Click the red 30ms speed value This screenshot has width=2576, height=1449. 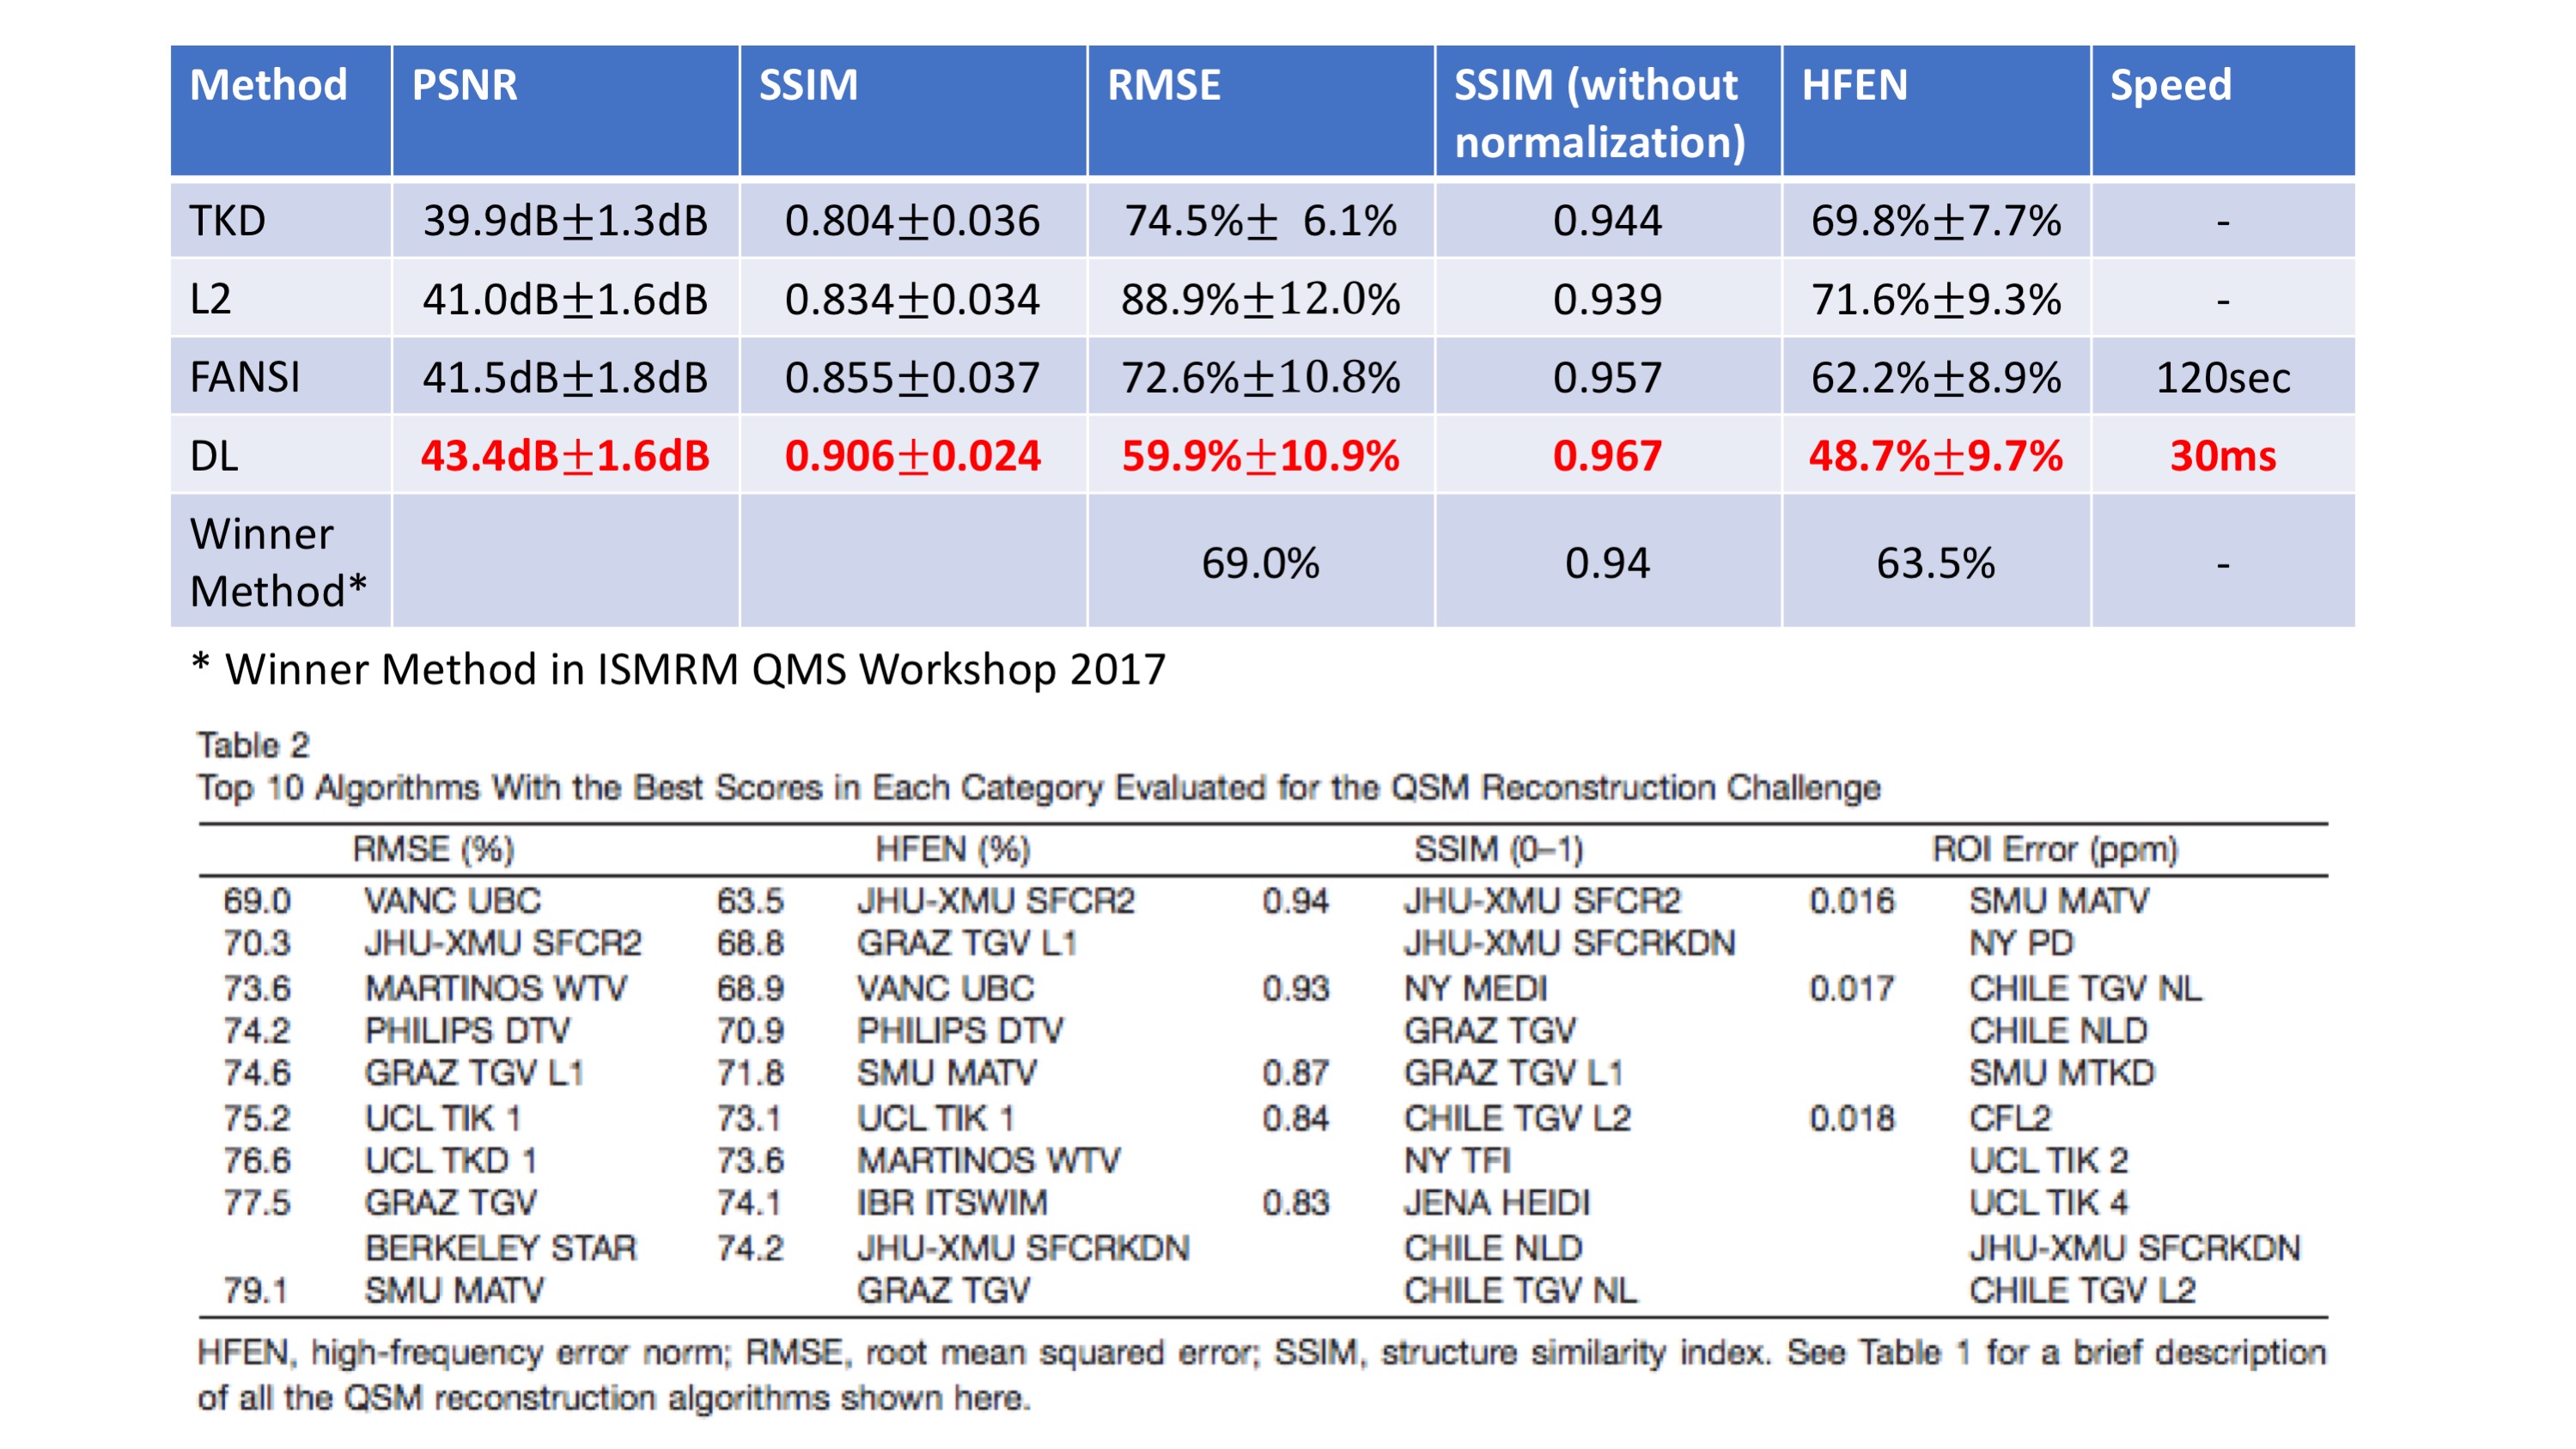coord(2222,456)
